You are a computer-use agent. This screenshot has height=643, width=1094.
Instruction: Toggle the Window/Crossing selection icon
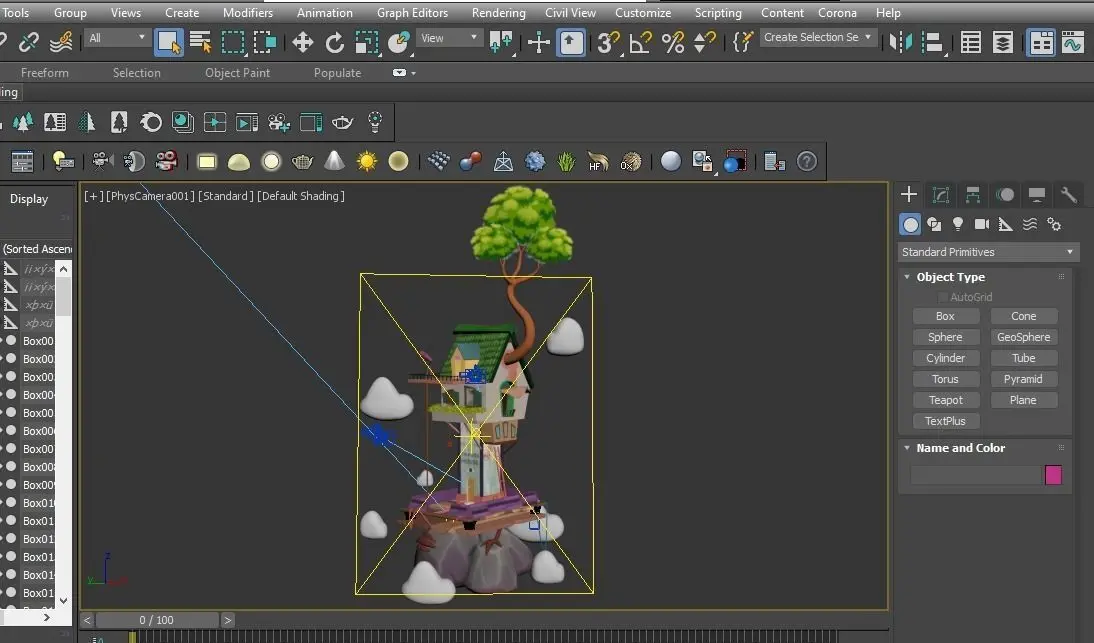265,43
